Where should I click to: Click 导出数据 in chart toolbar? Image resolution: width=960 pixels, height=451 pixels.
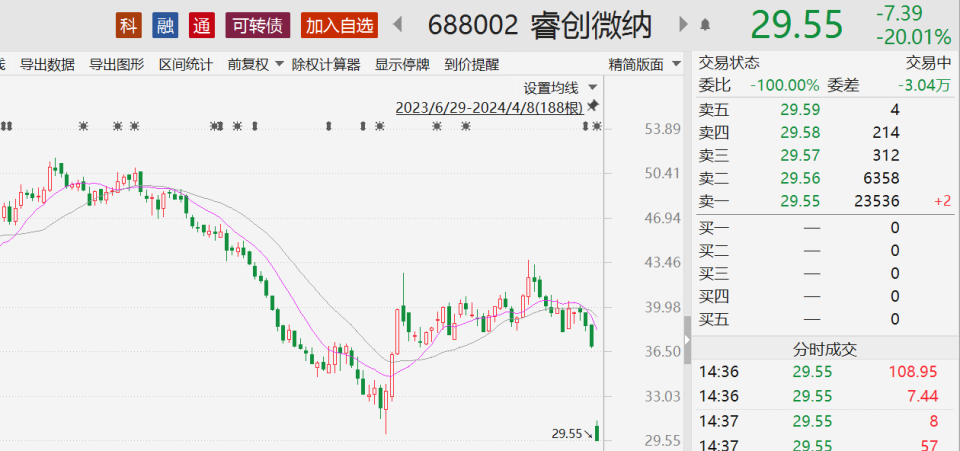tap(47, 65)
